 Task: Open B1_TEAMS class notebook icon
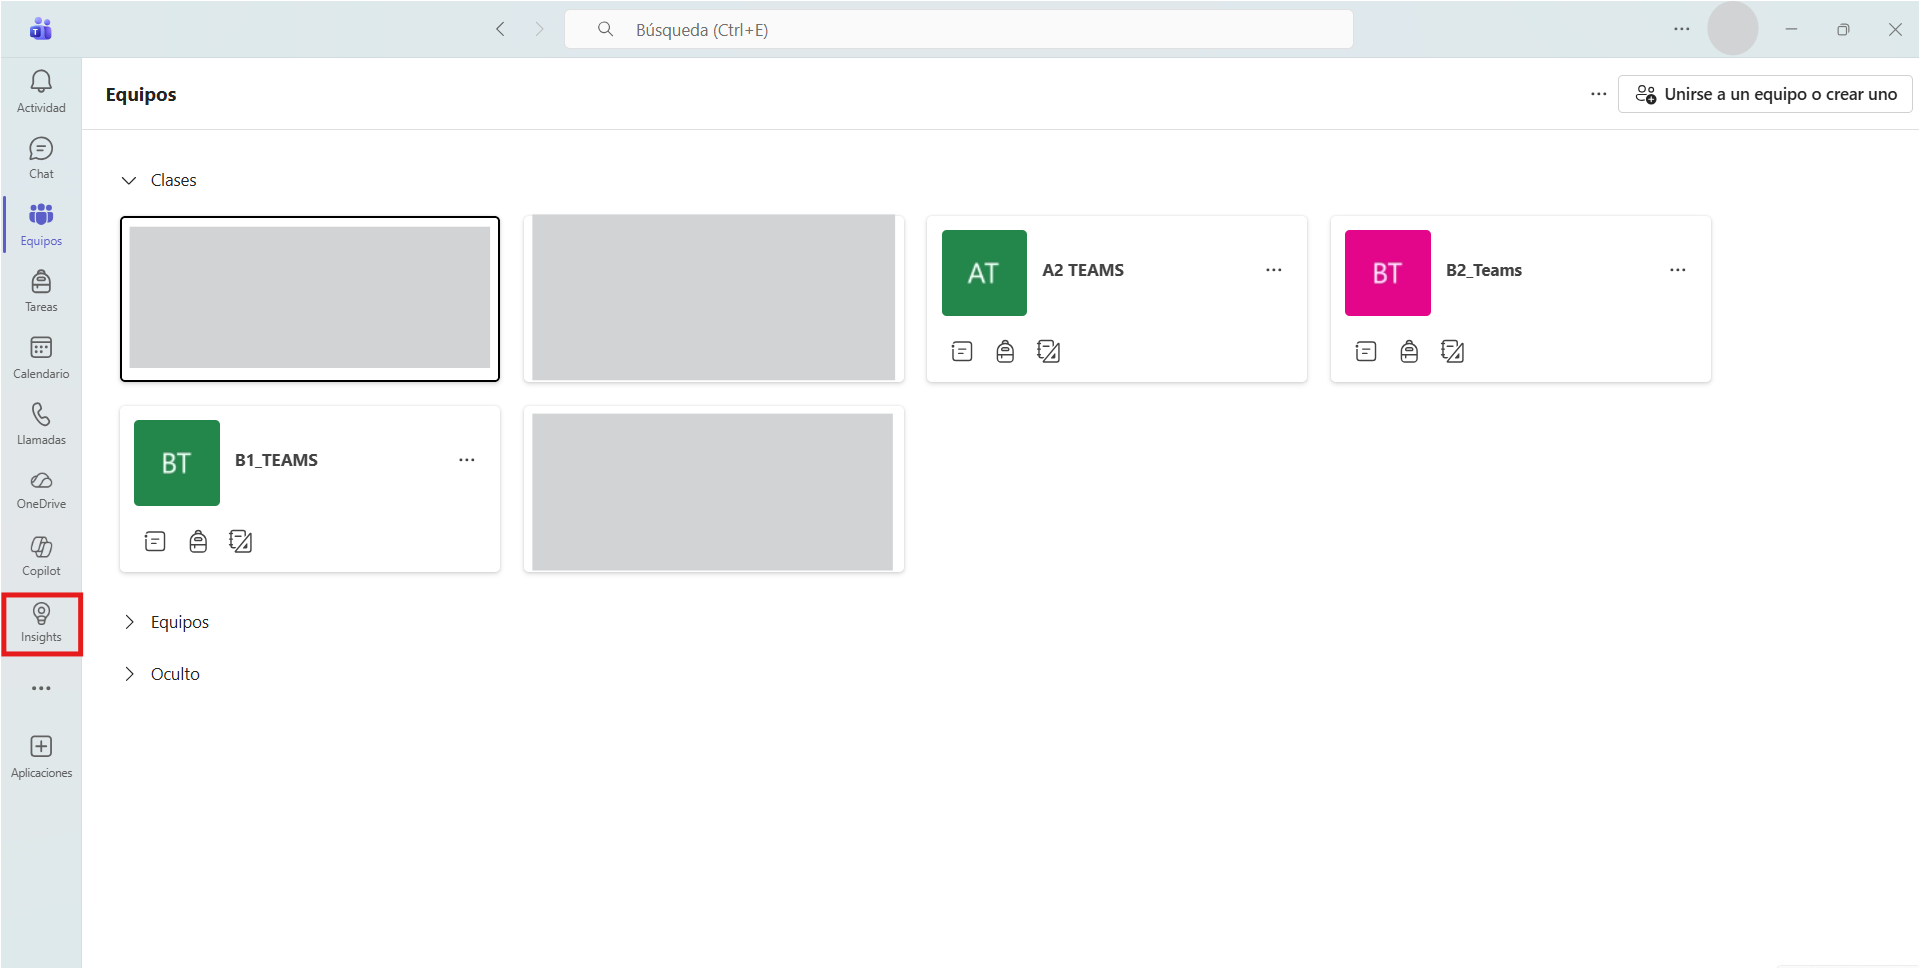[x=155, y=541]
